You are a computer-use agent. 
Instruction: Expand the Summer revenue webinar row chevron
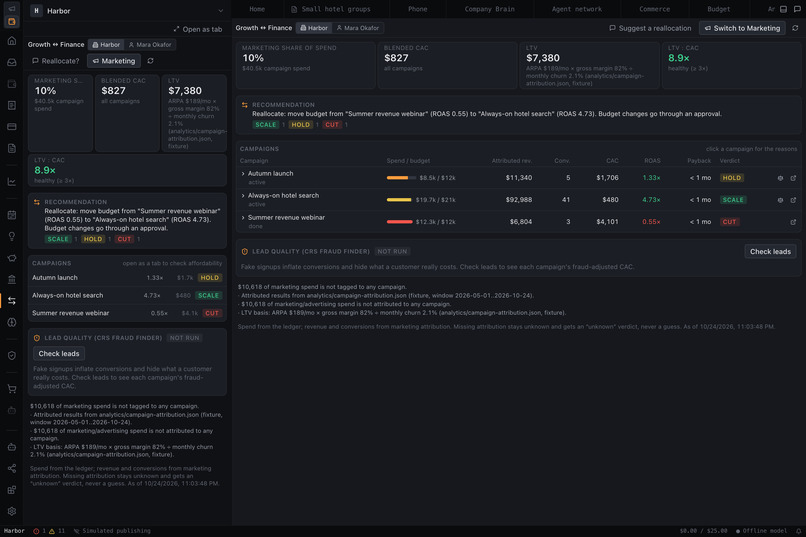243,218
